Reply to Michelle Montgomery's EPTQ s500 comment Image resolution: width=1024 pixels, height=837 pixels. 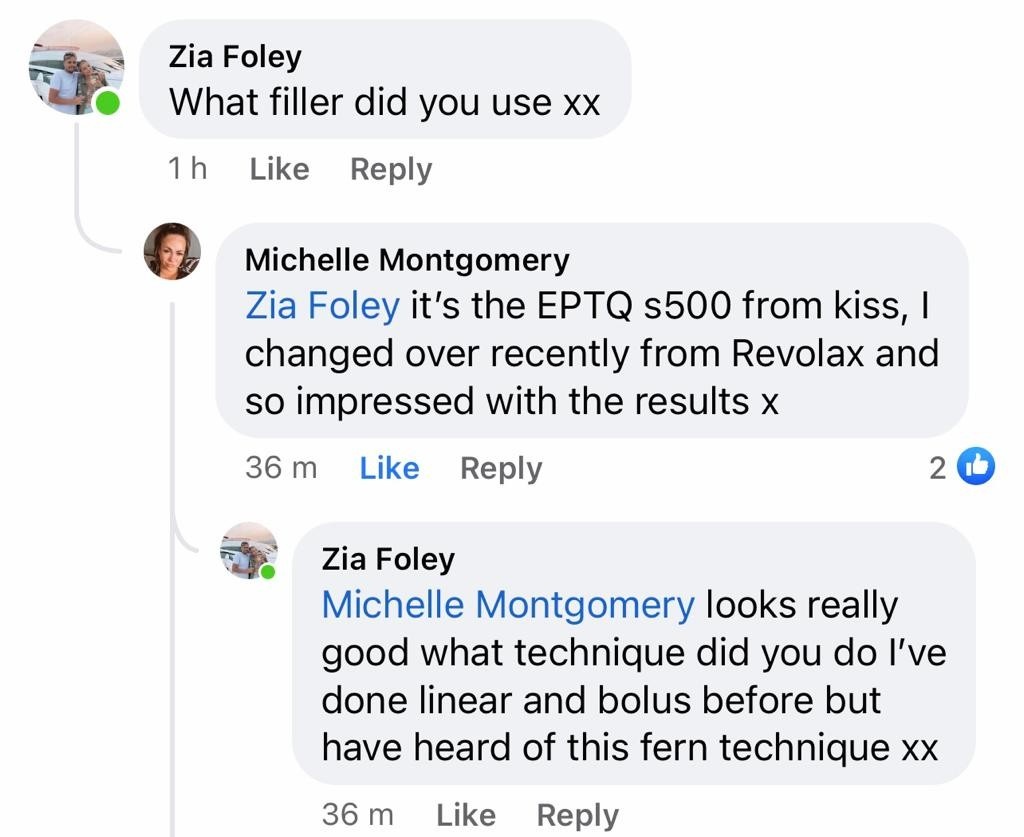click(x=501, y=467)
